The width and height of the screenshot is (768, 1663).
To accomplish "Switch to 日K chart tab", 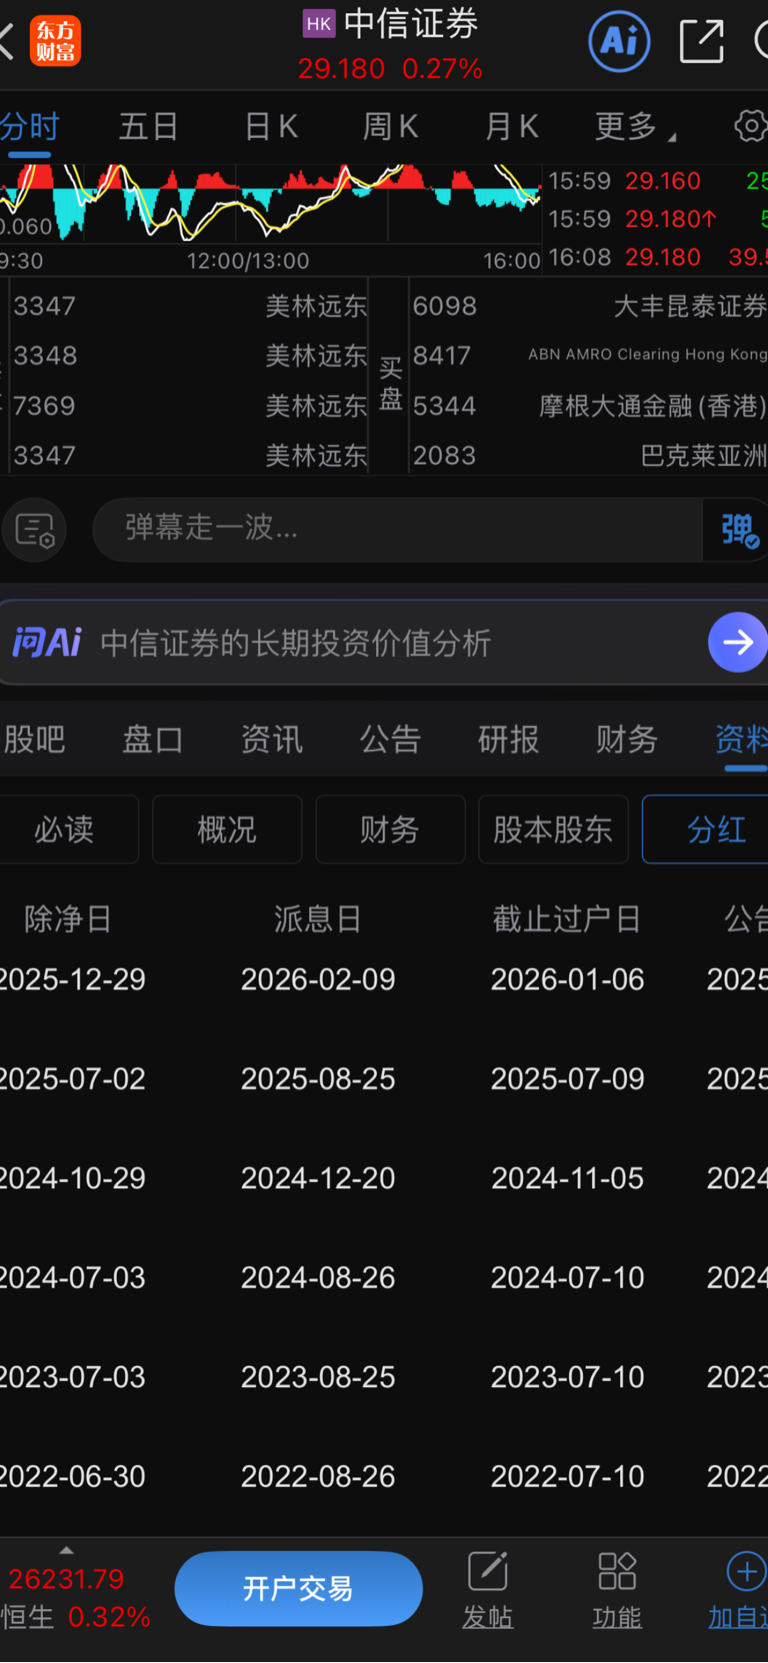I will 271,127.
